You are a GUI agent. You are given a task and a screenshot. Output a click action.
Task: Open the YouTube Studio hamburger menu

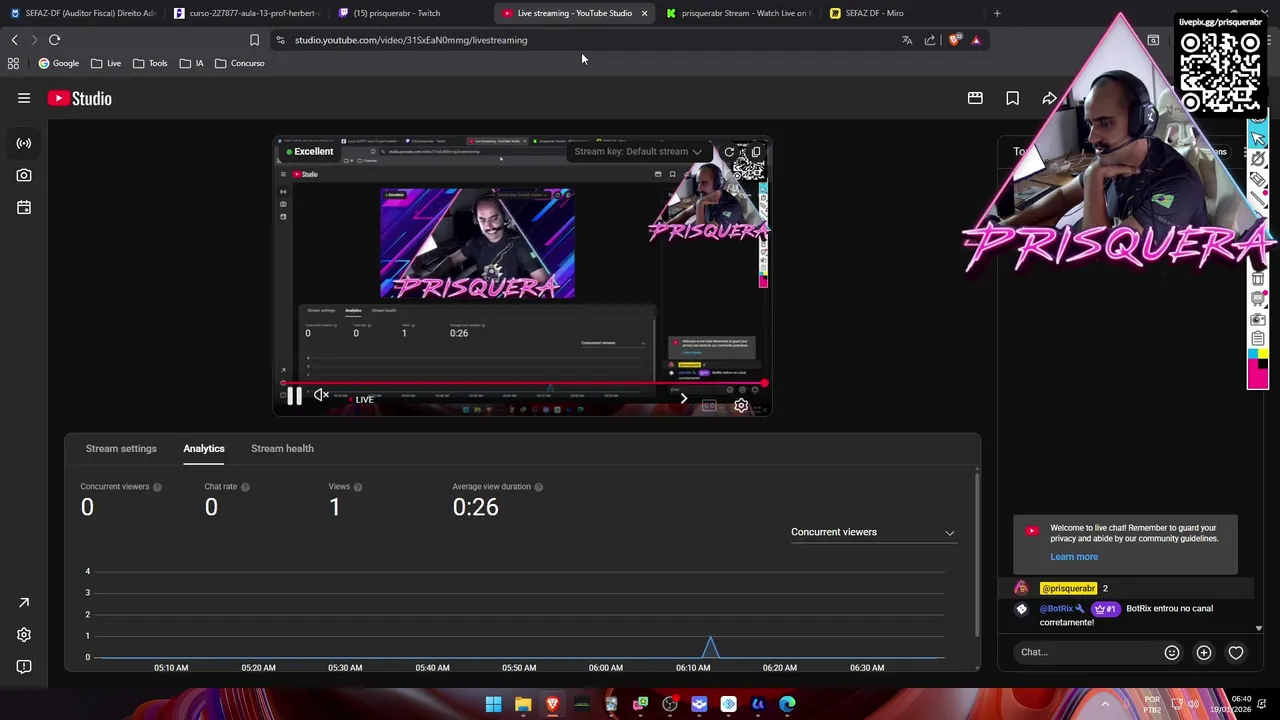point(24,98)
